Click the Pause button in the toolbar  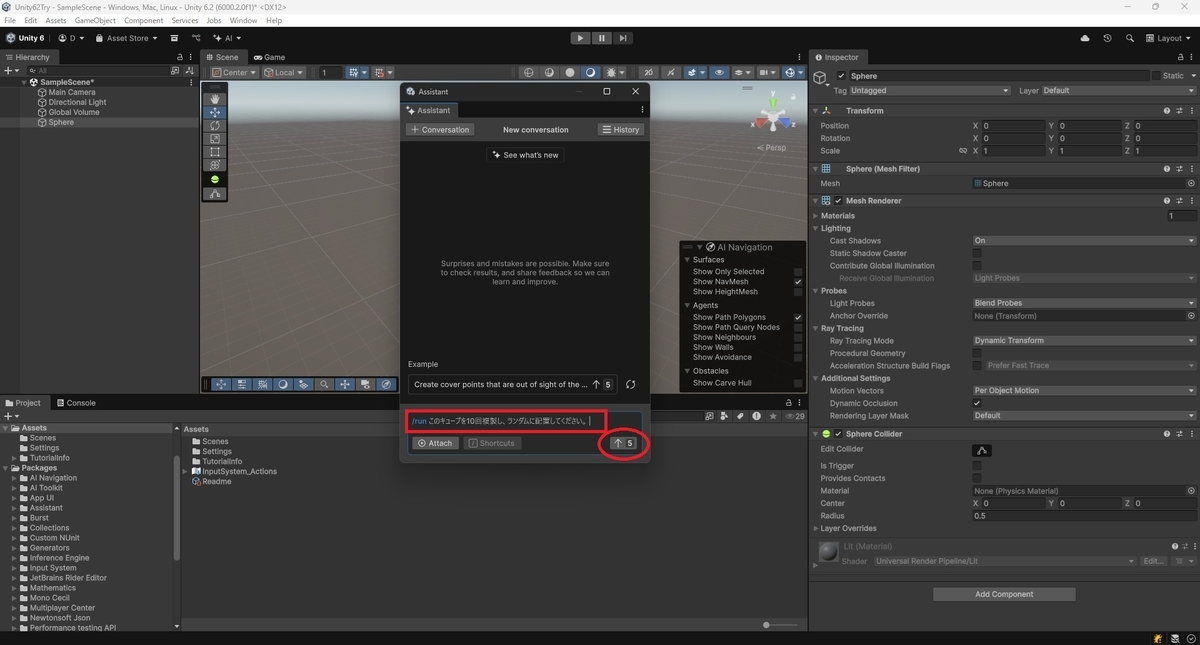602,38
